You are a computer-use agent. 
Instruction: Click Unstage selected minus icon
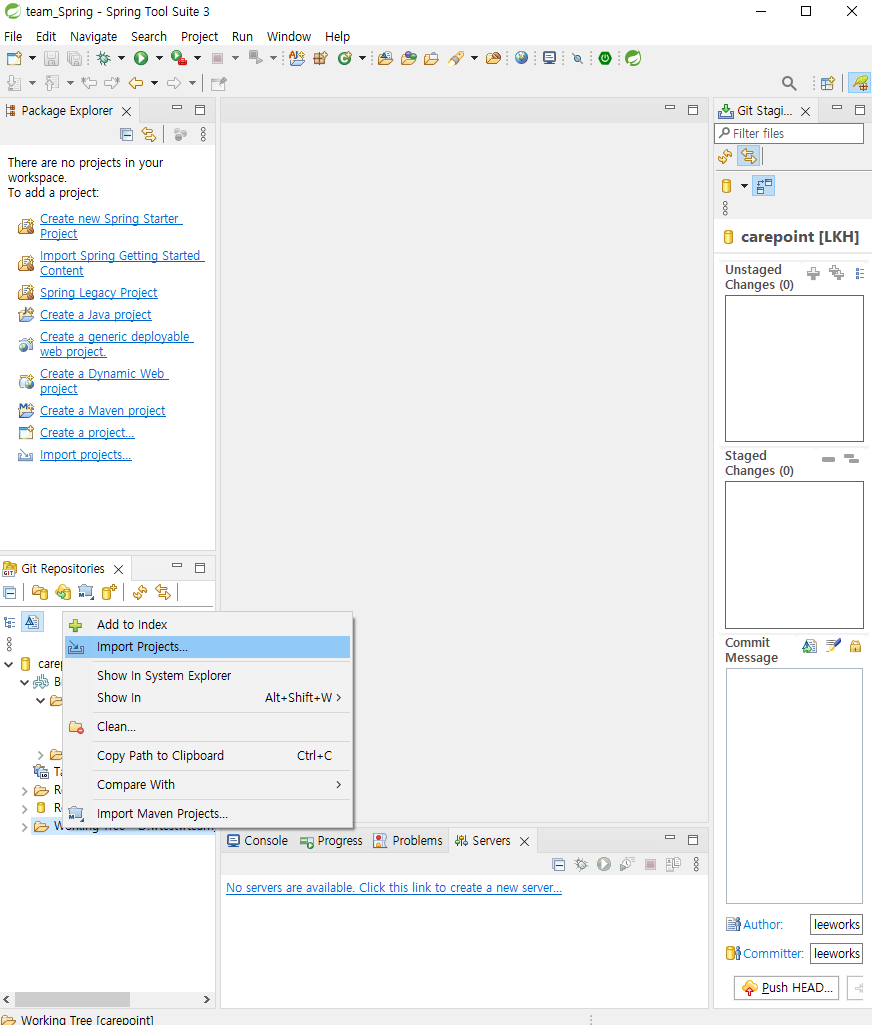tap(828, 460)
